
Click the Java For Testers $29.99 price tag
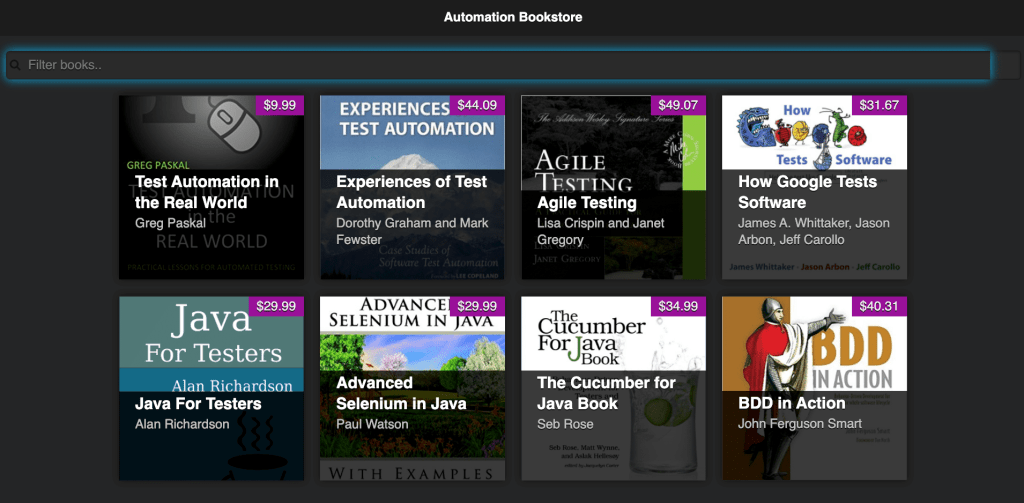click(x=276, y=306)
